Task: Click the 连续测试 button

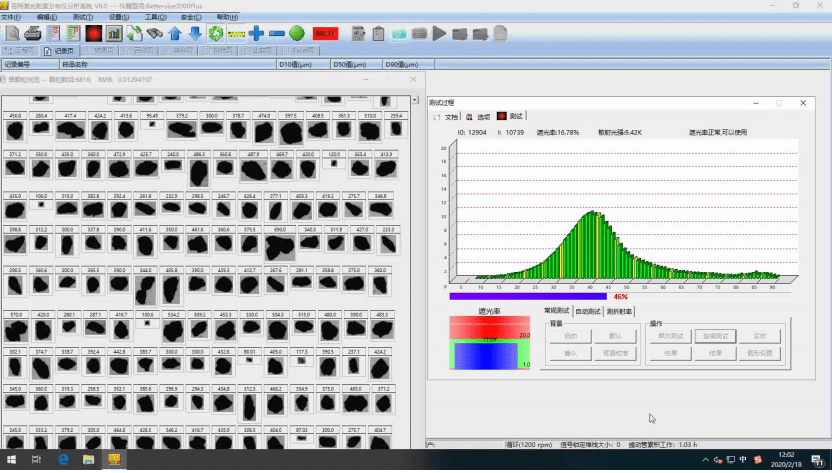Action: [717, 336]
